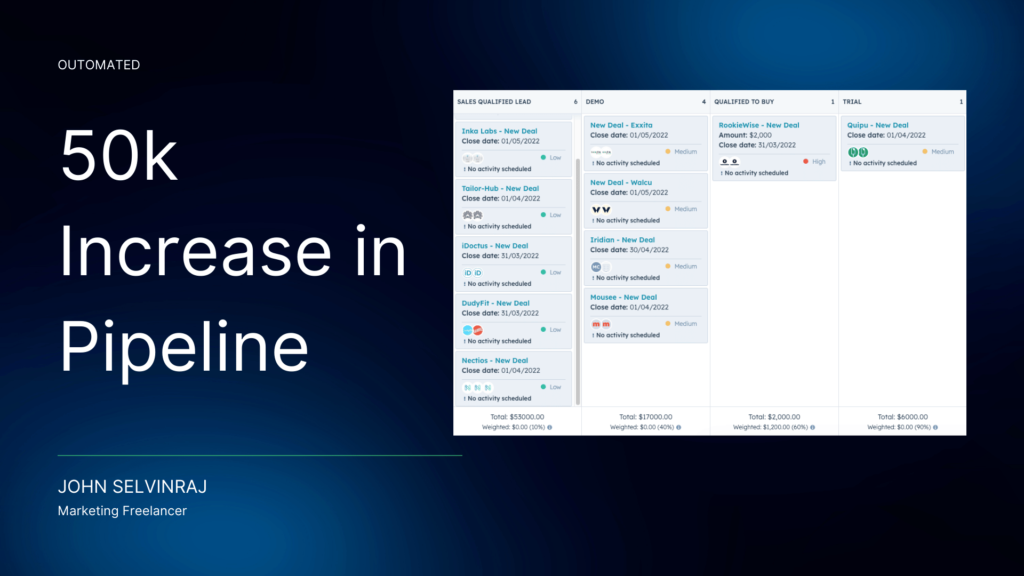This screenshot has height=576, width=1024.
Task: Select the Sales Qualified Lead column header
Action: 494,102
